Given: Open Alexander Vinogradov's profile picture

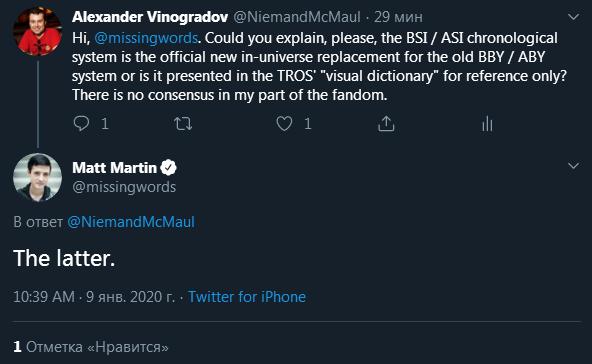Looking at the screenshot, I should tap(37, 31).
